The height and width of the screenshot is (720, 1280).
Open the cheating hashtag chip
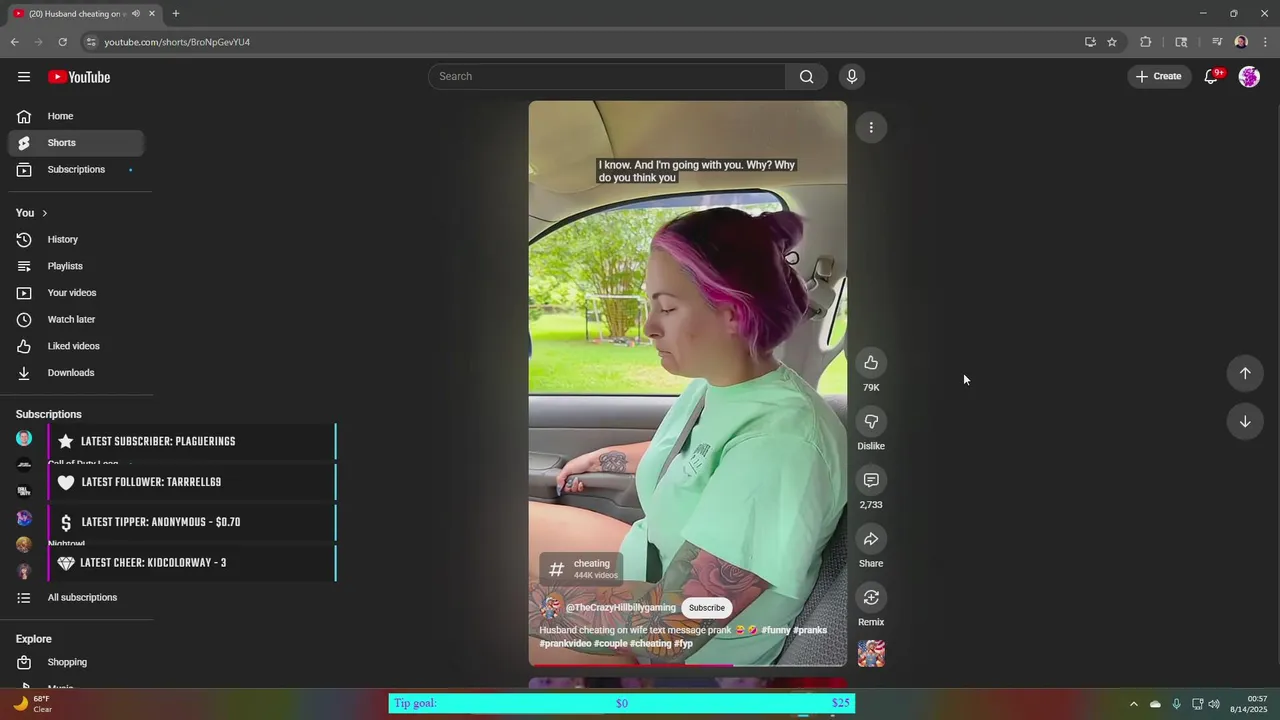point(581,569)
